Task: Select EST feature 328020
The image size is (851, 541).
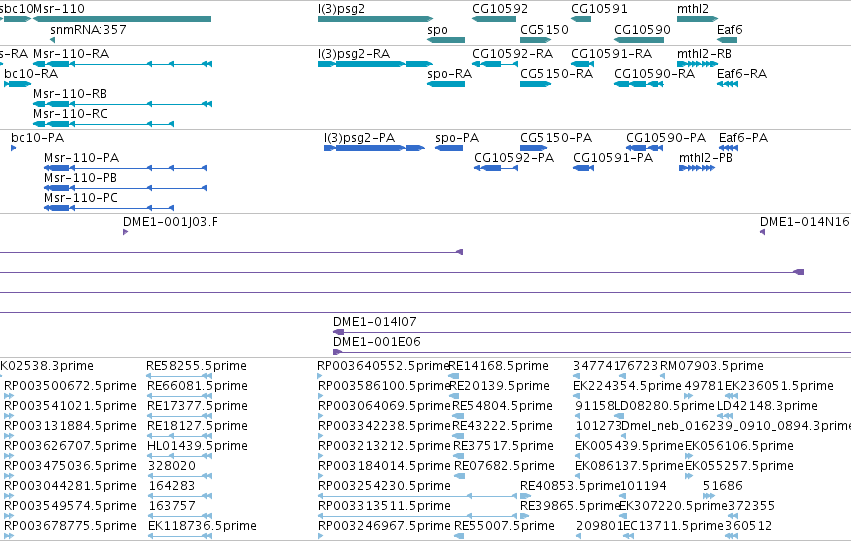Action: click(179, 476)
